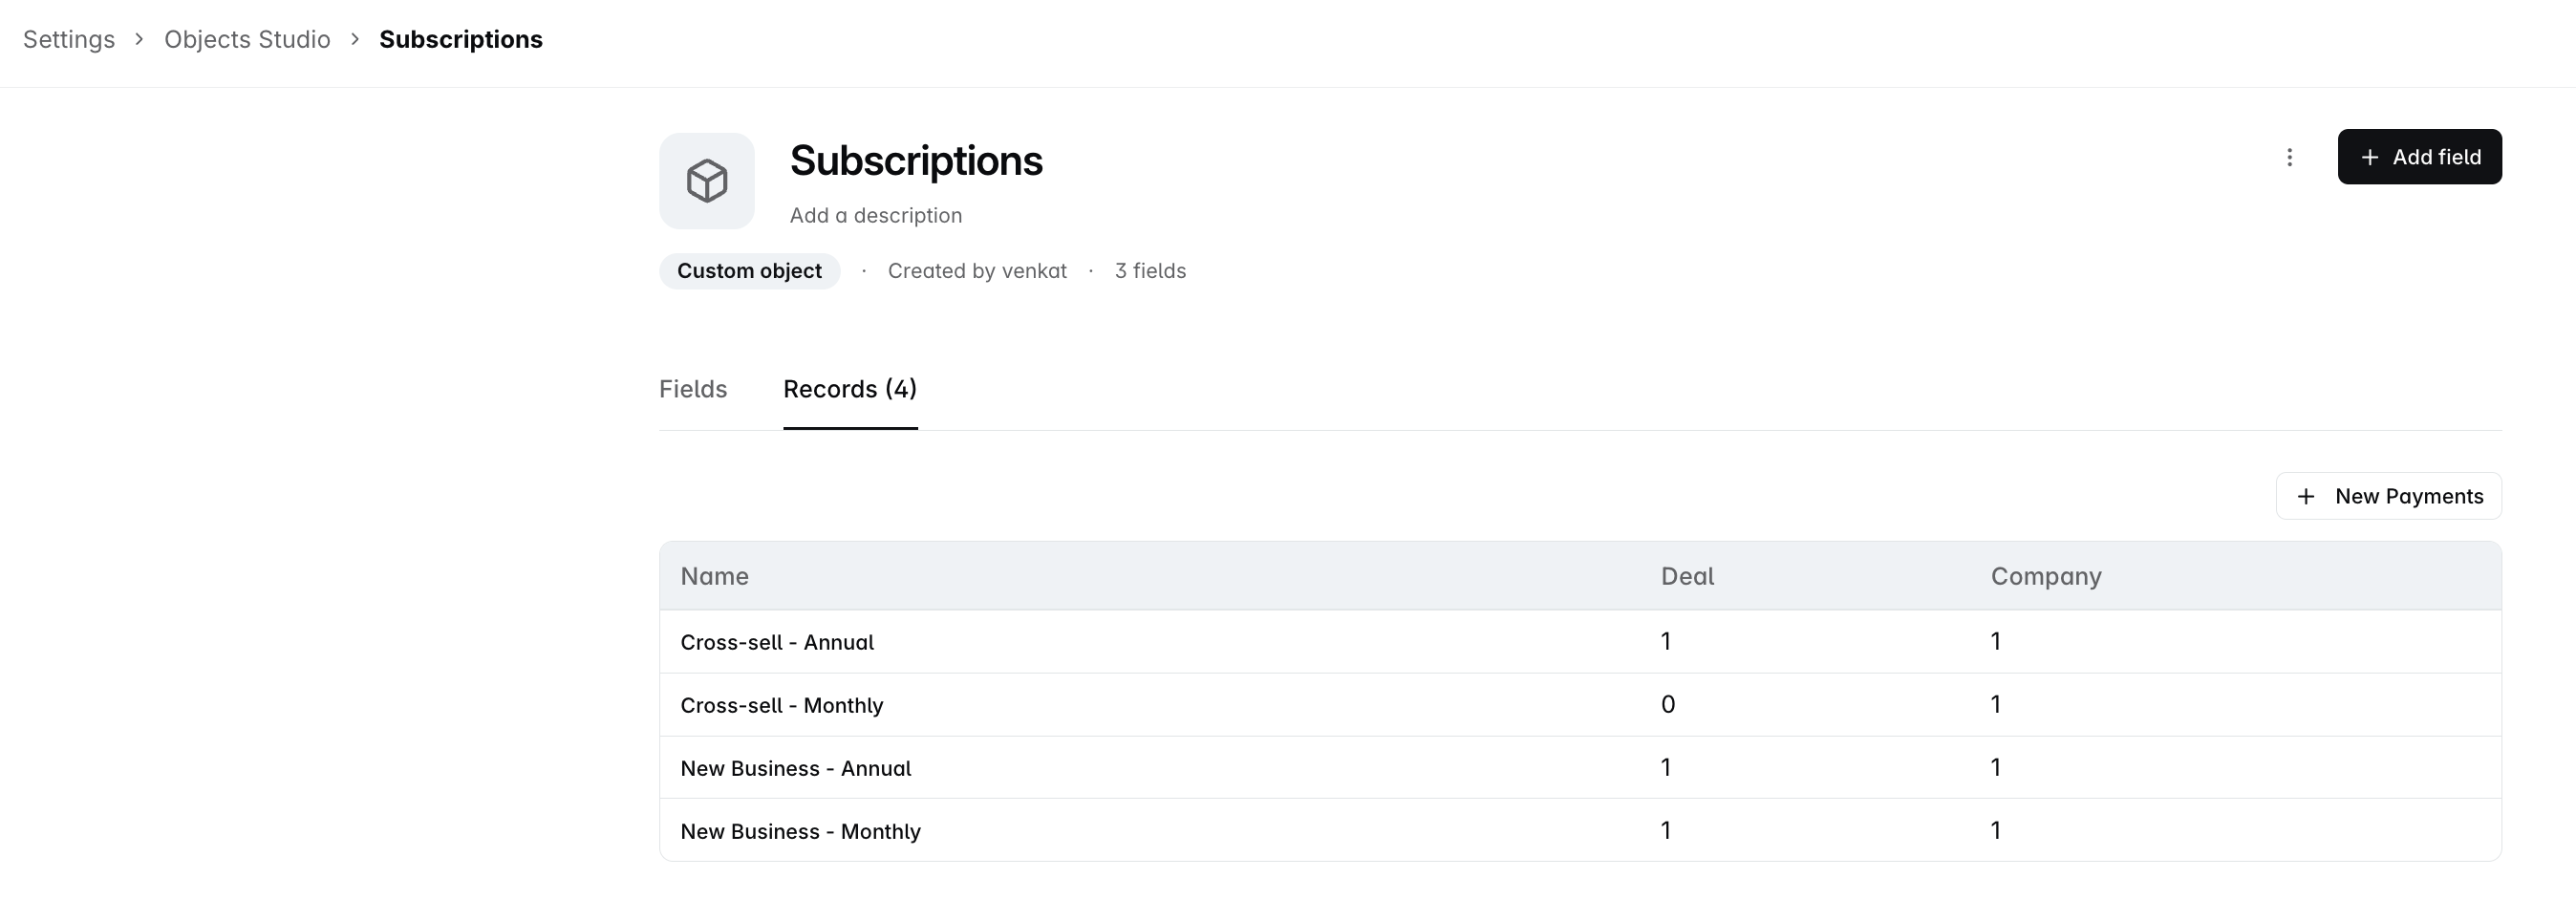Click the Custom object badge
Image resolution: width=2576 pixels, height=921 pixels.
(x=749, y=271)
